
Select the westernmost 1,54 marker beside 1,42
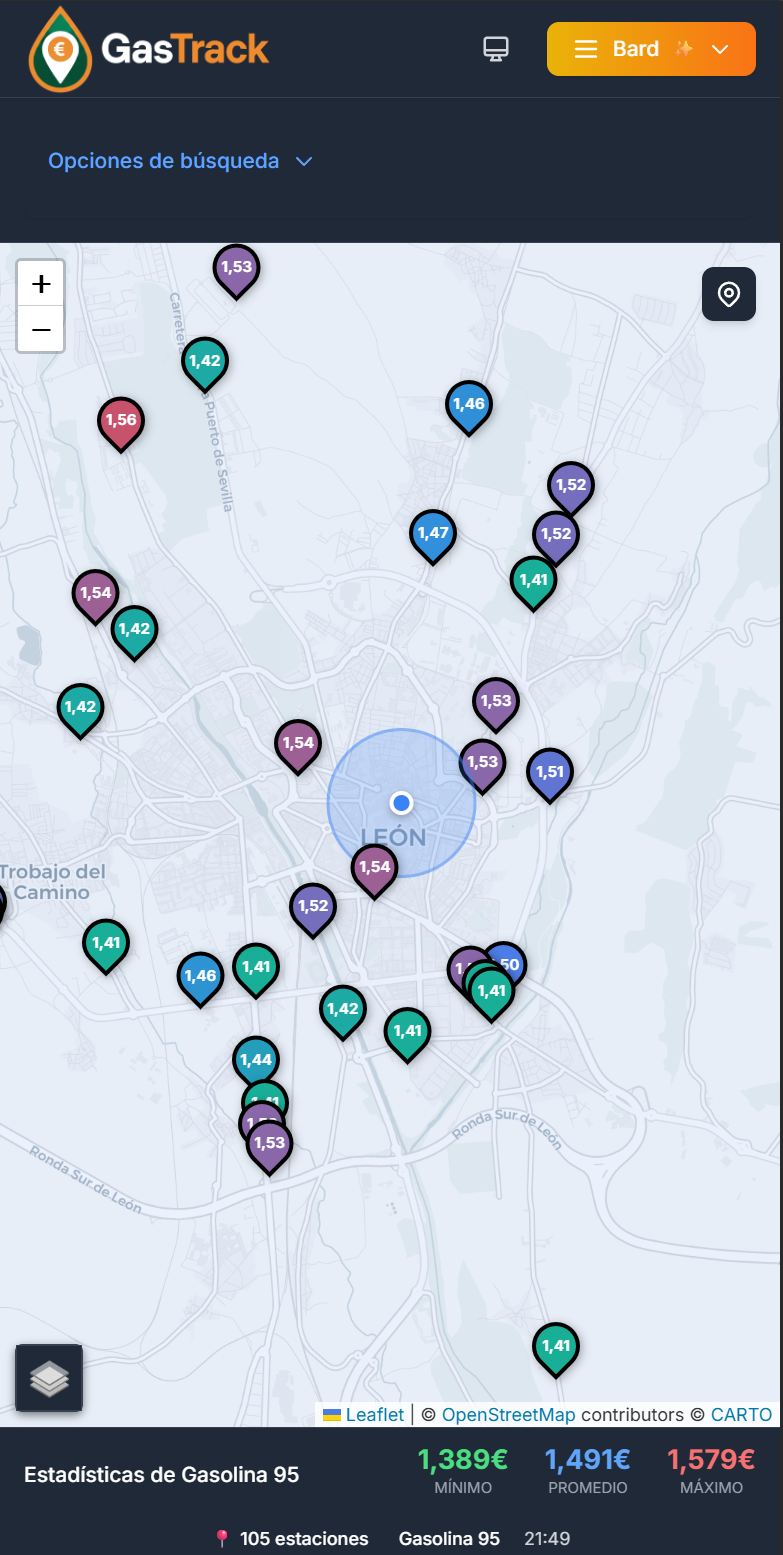(x=95, y=596)
